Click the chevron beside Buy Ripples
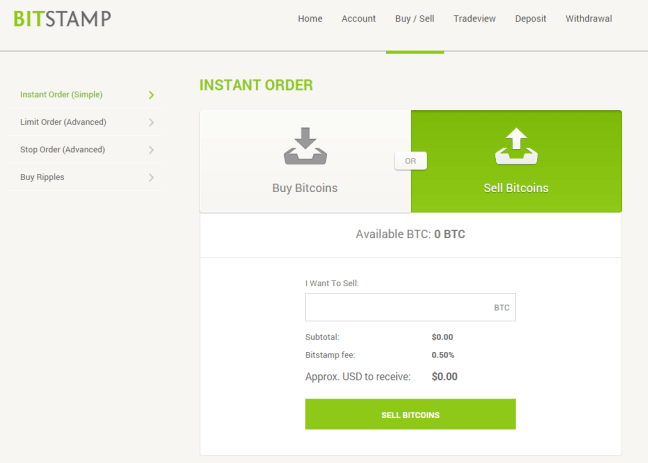Screen dimensions: 648x463 [151, 177]
